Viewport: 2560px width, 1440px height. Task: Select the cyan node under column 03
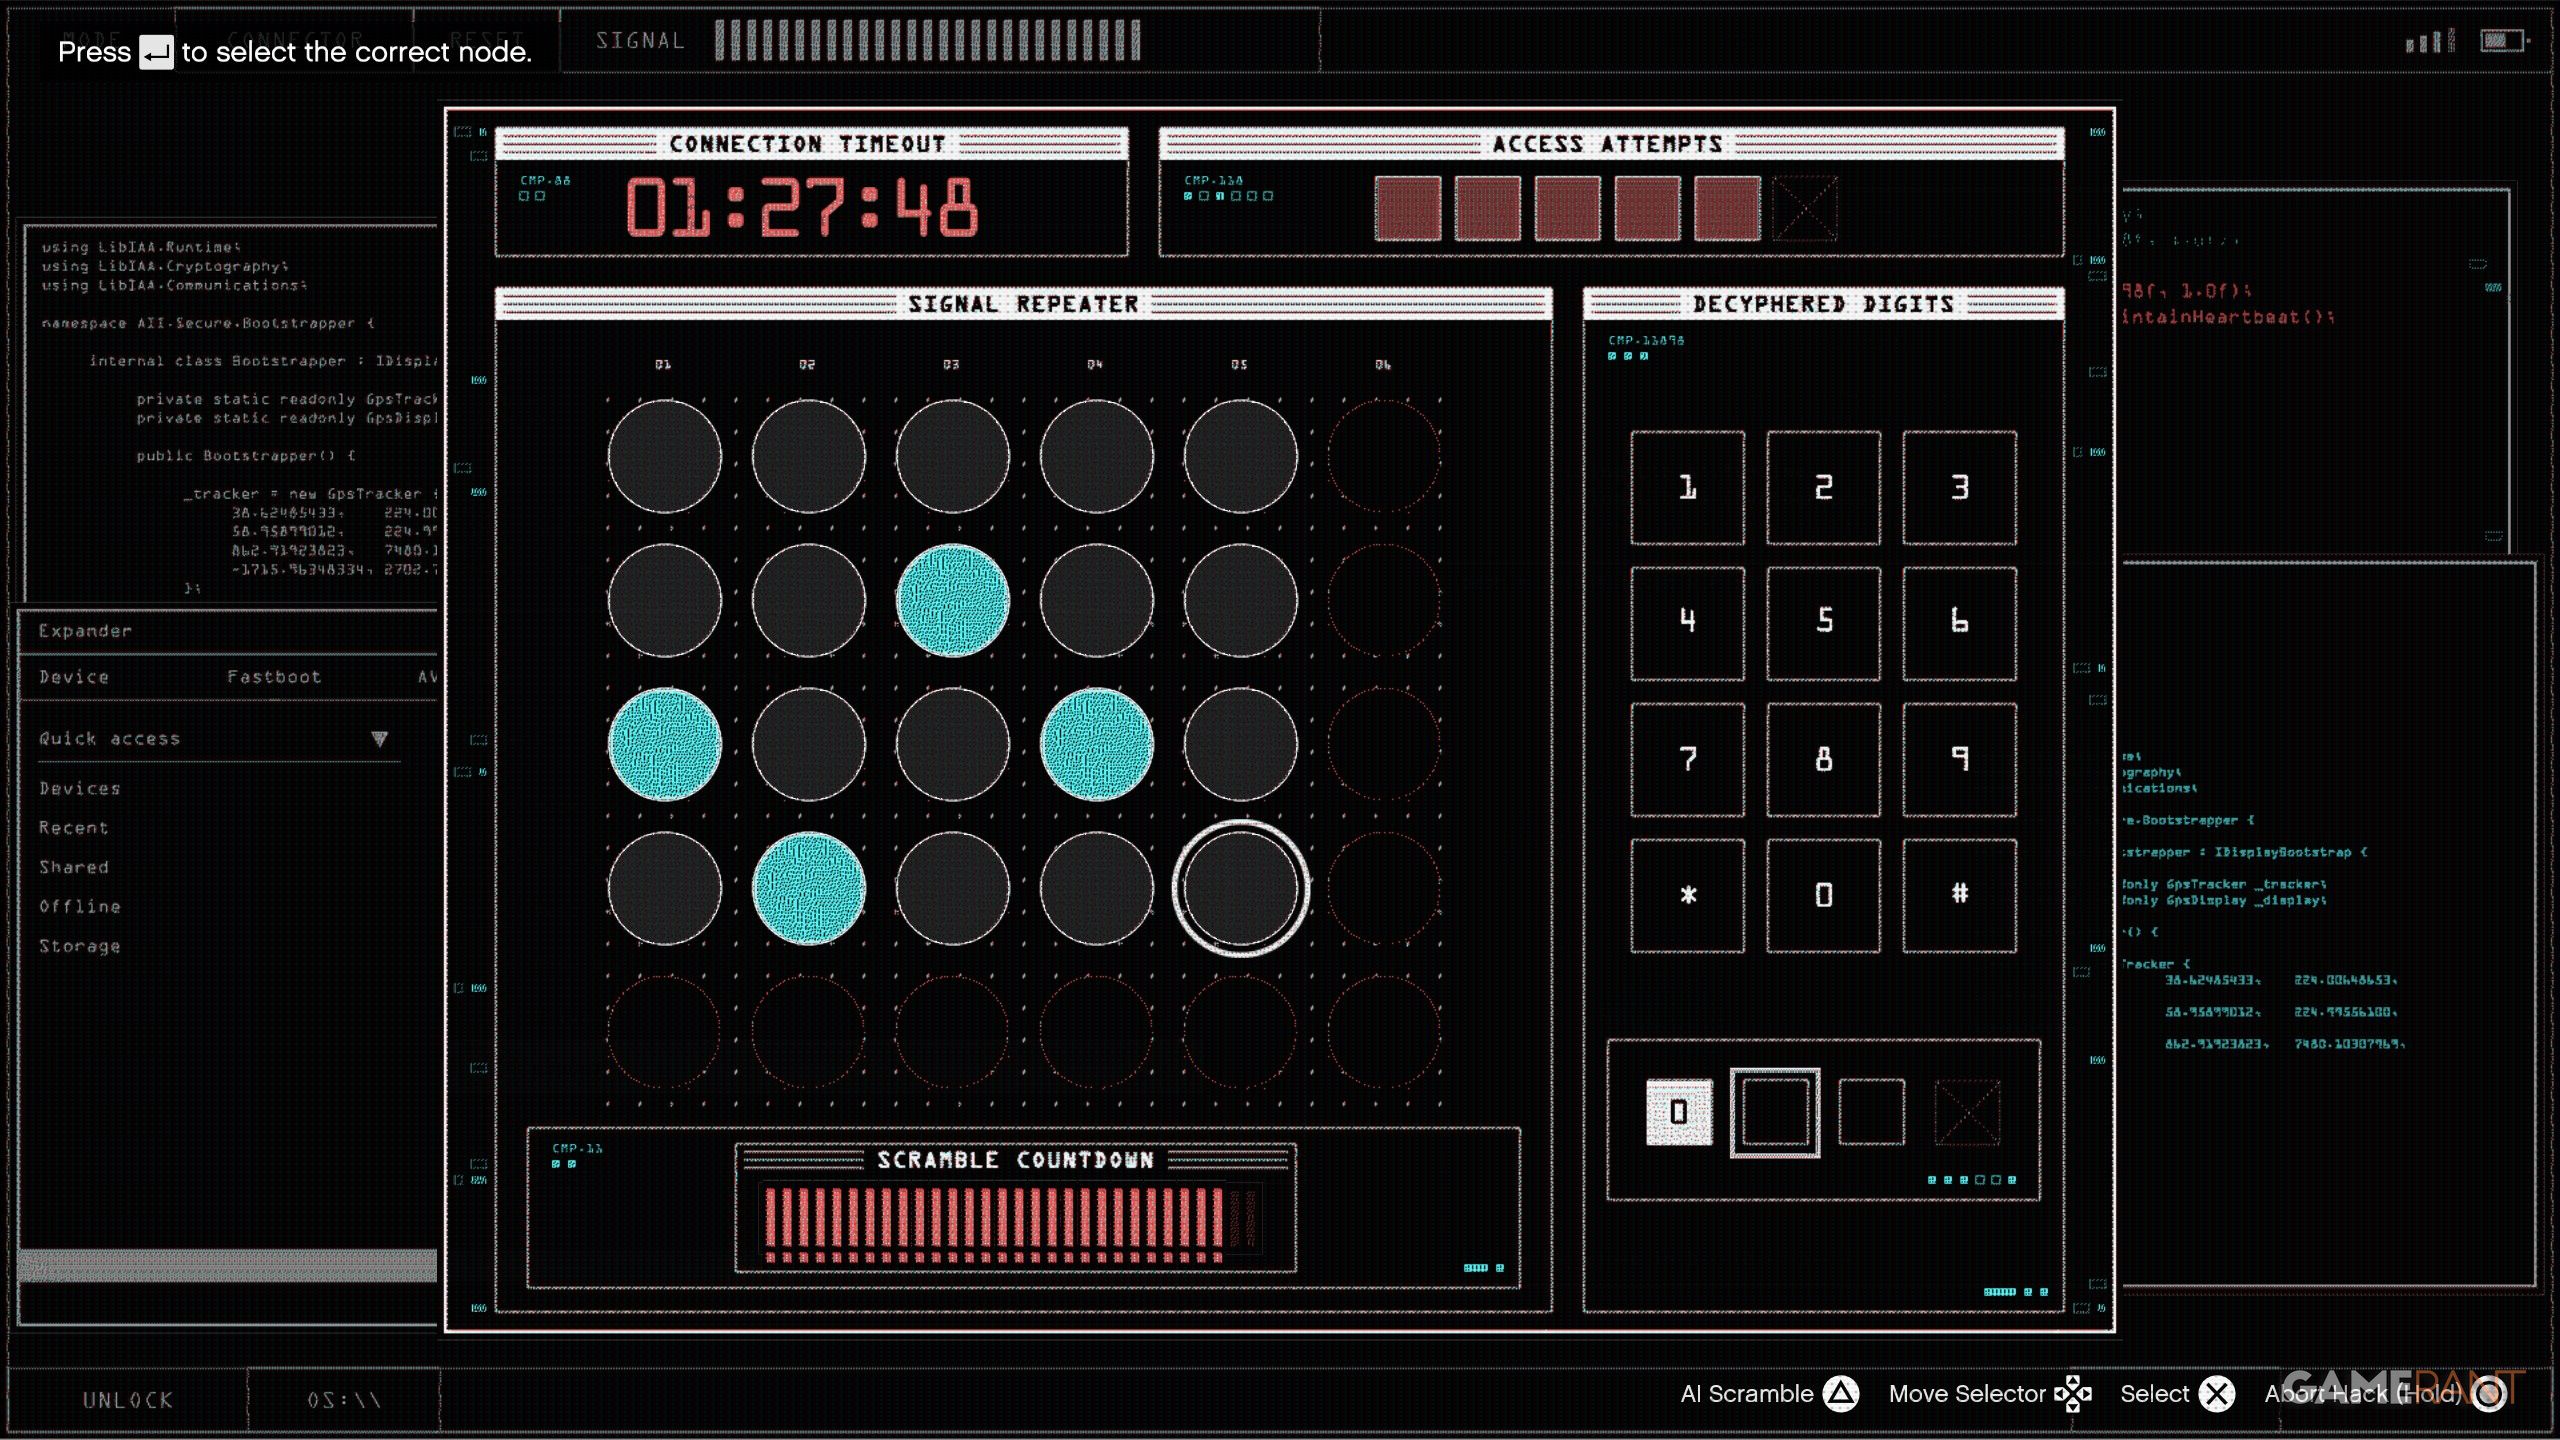point(952,600)
